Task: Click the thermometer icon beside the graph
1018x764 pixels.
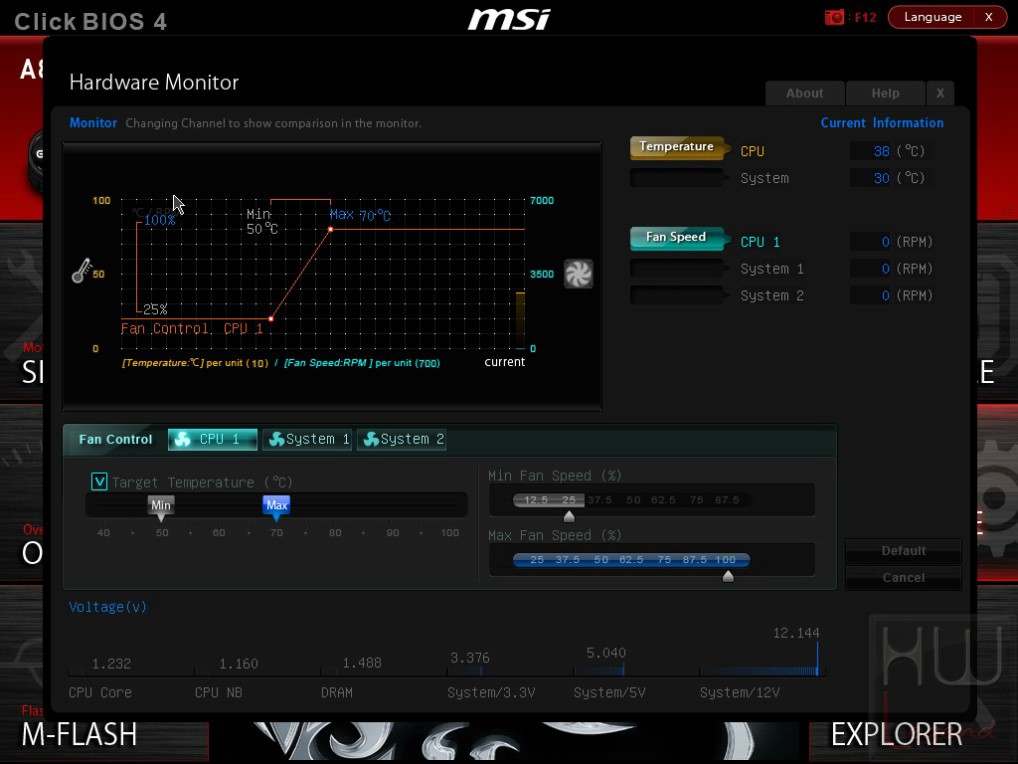Action: point(81,271)
